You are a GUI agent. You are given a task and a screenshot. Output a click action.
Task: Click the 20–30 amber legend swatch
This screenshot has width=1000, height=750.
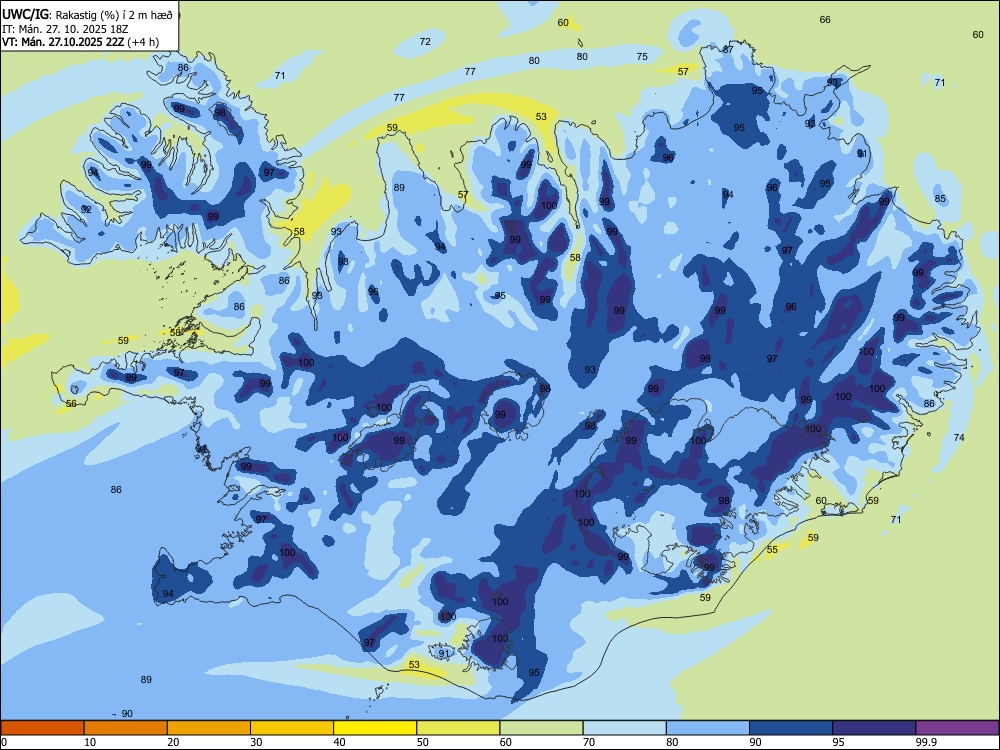tap(209, 728)
